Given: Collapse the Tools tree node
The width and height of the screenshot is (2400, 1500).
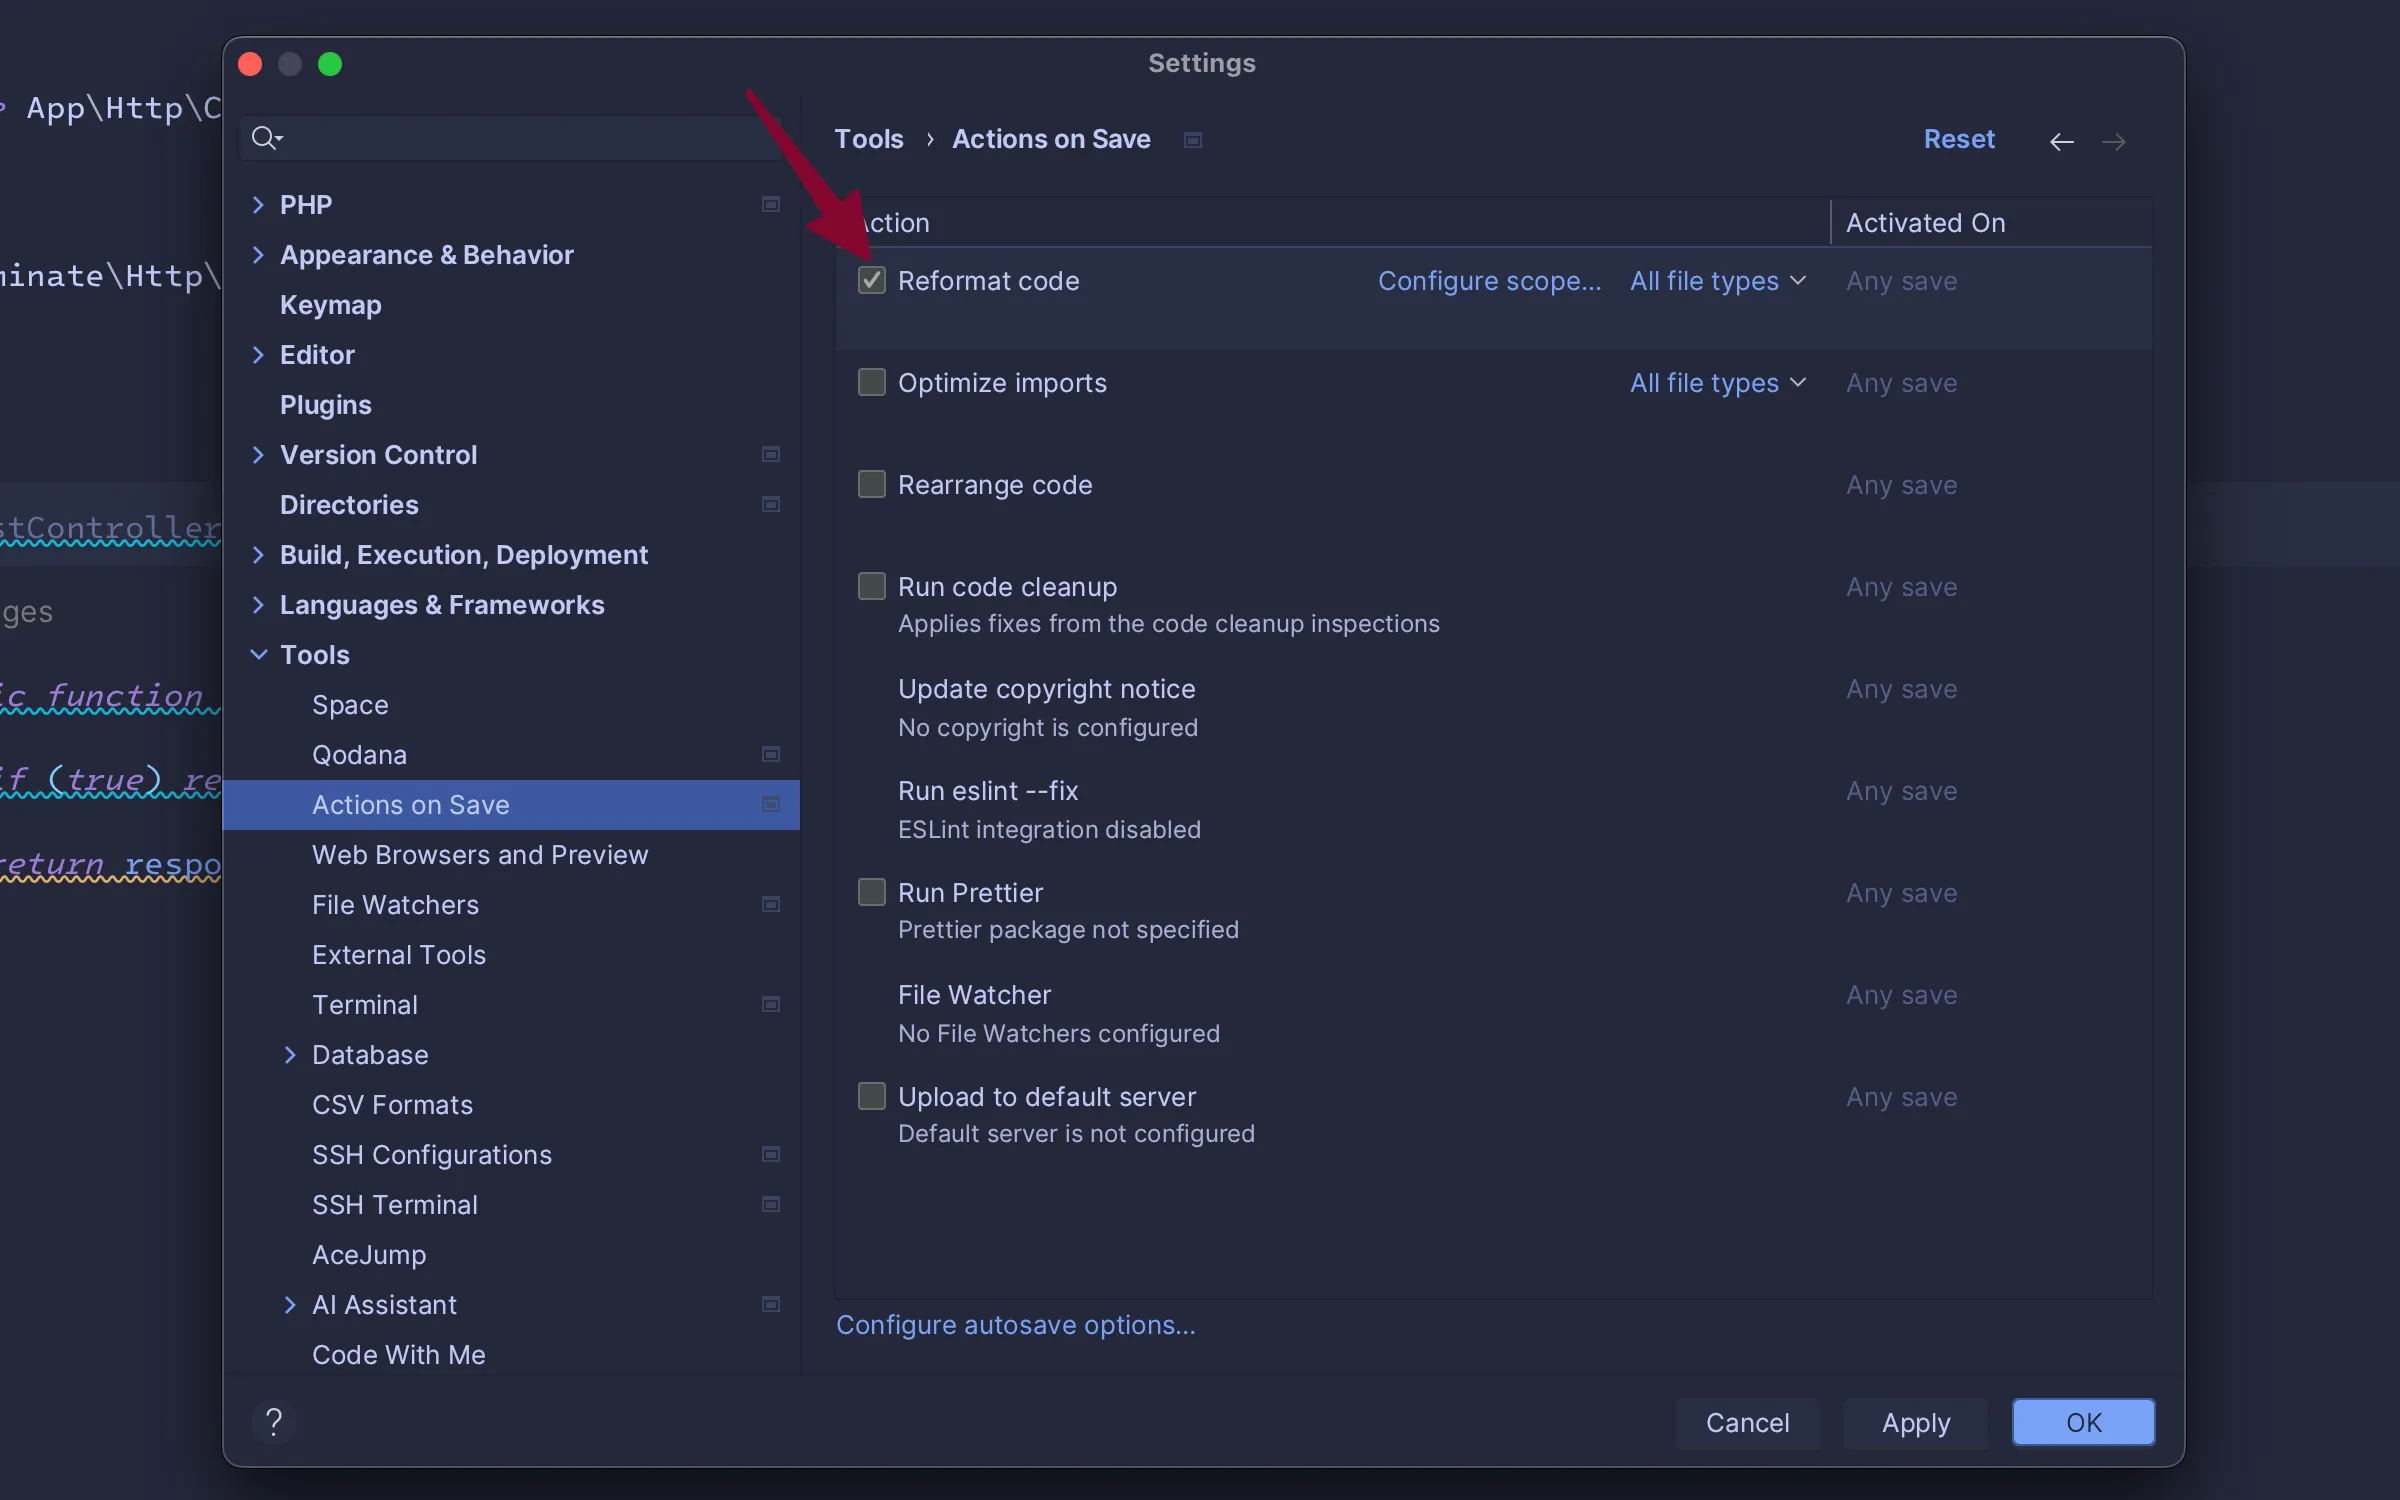Looking at the screenshot, I should pyautogui.click(x=258, y=655).
